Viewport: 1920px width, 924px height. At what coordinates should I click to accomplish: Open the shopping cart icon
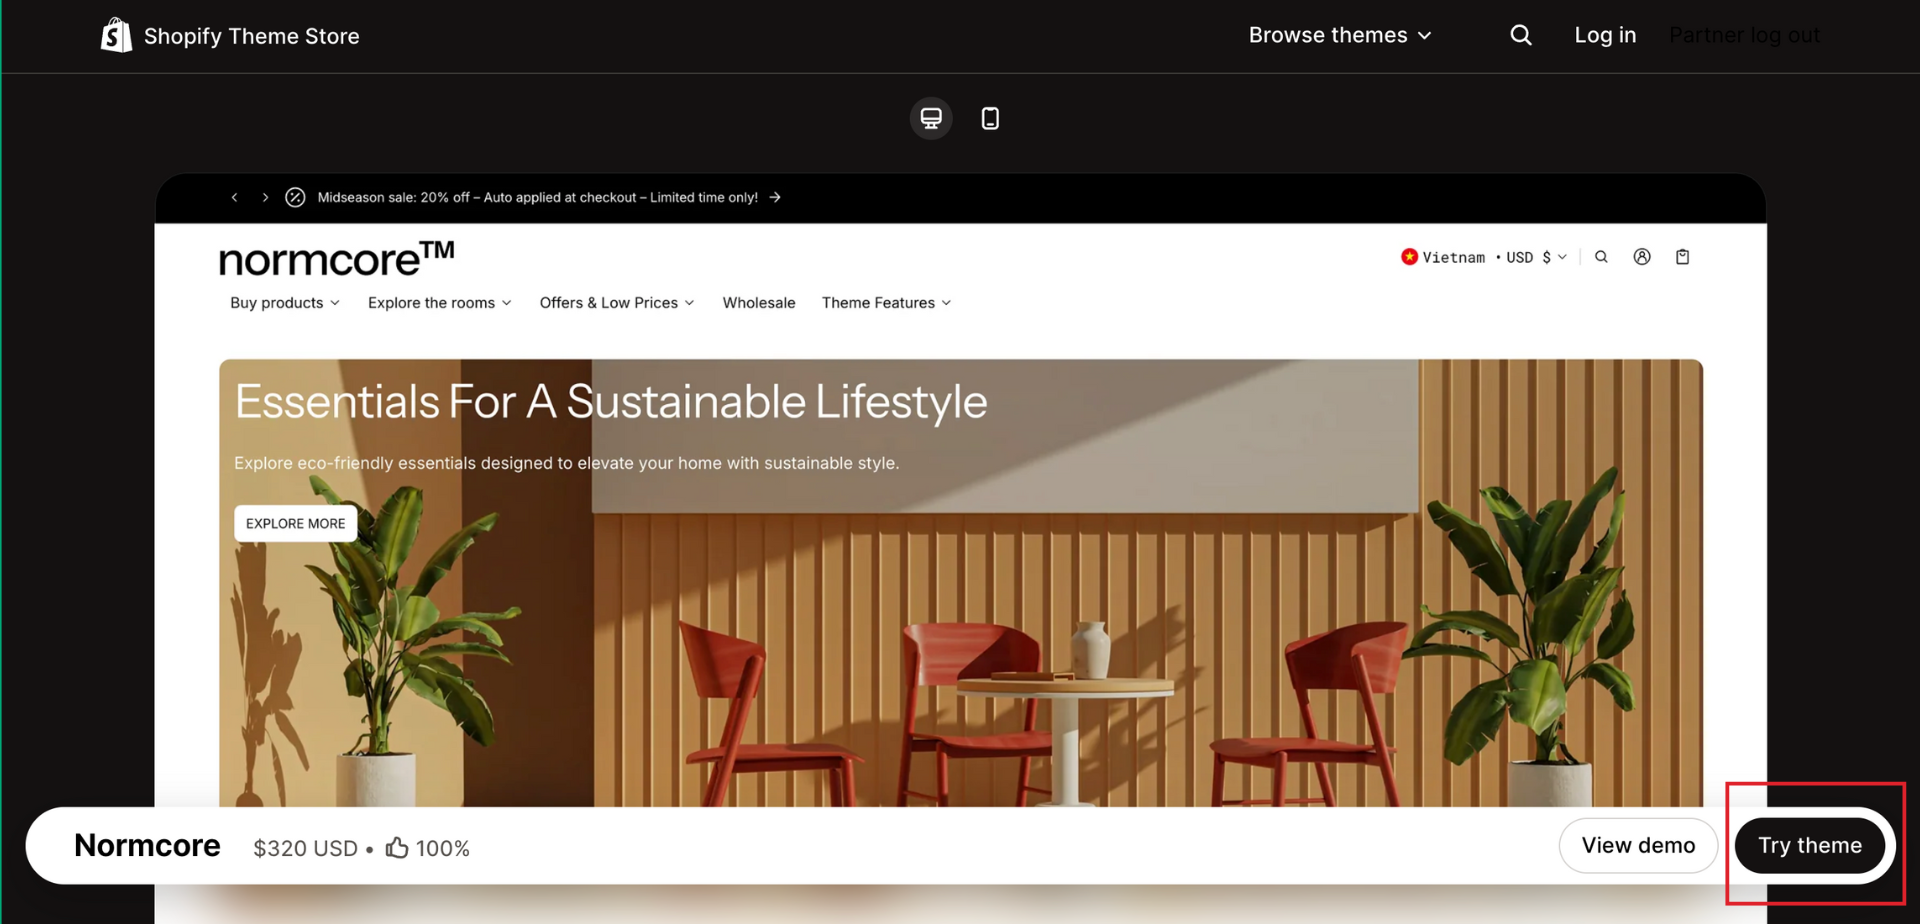1683,257
